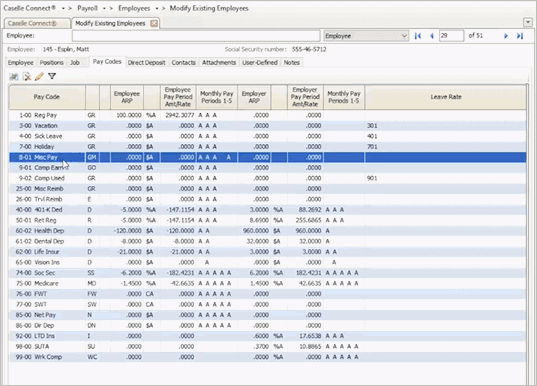Open the Employee search type dropdown
This screenshot has width=537, height=386.
366,36
